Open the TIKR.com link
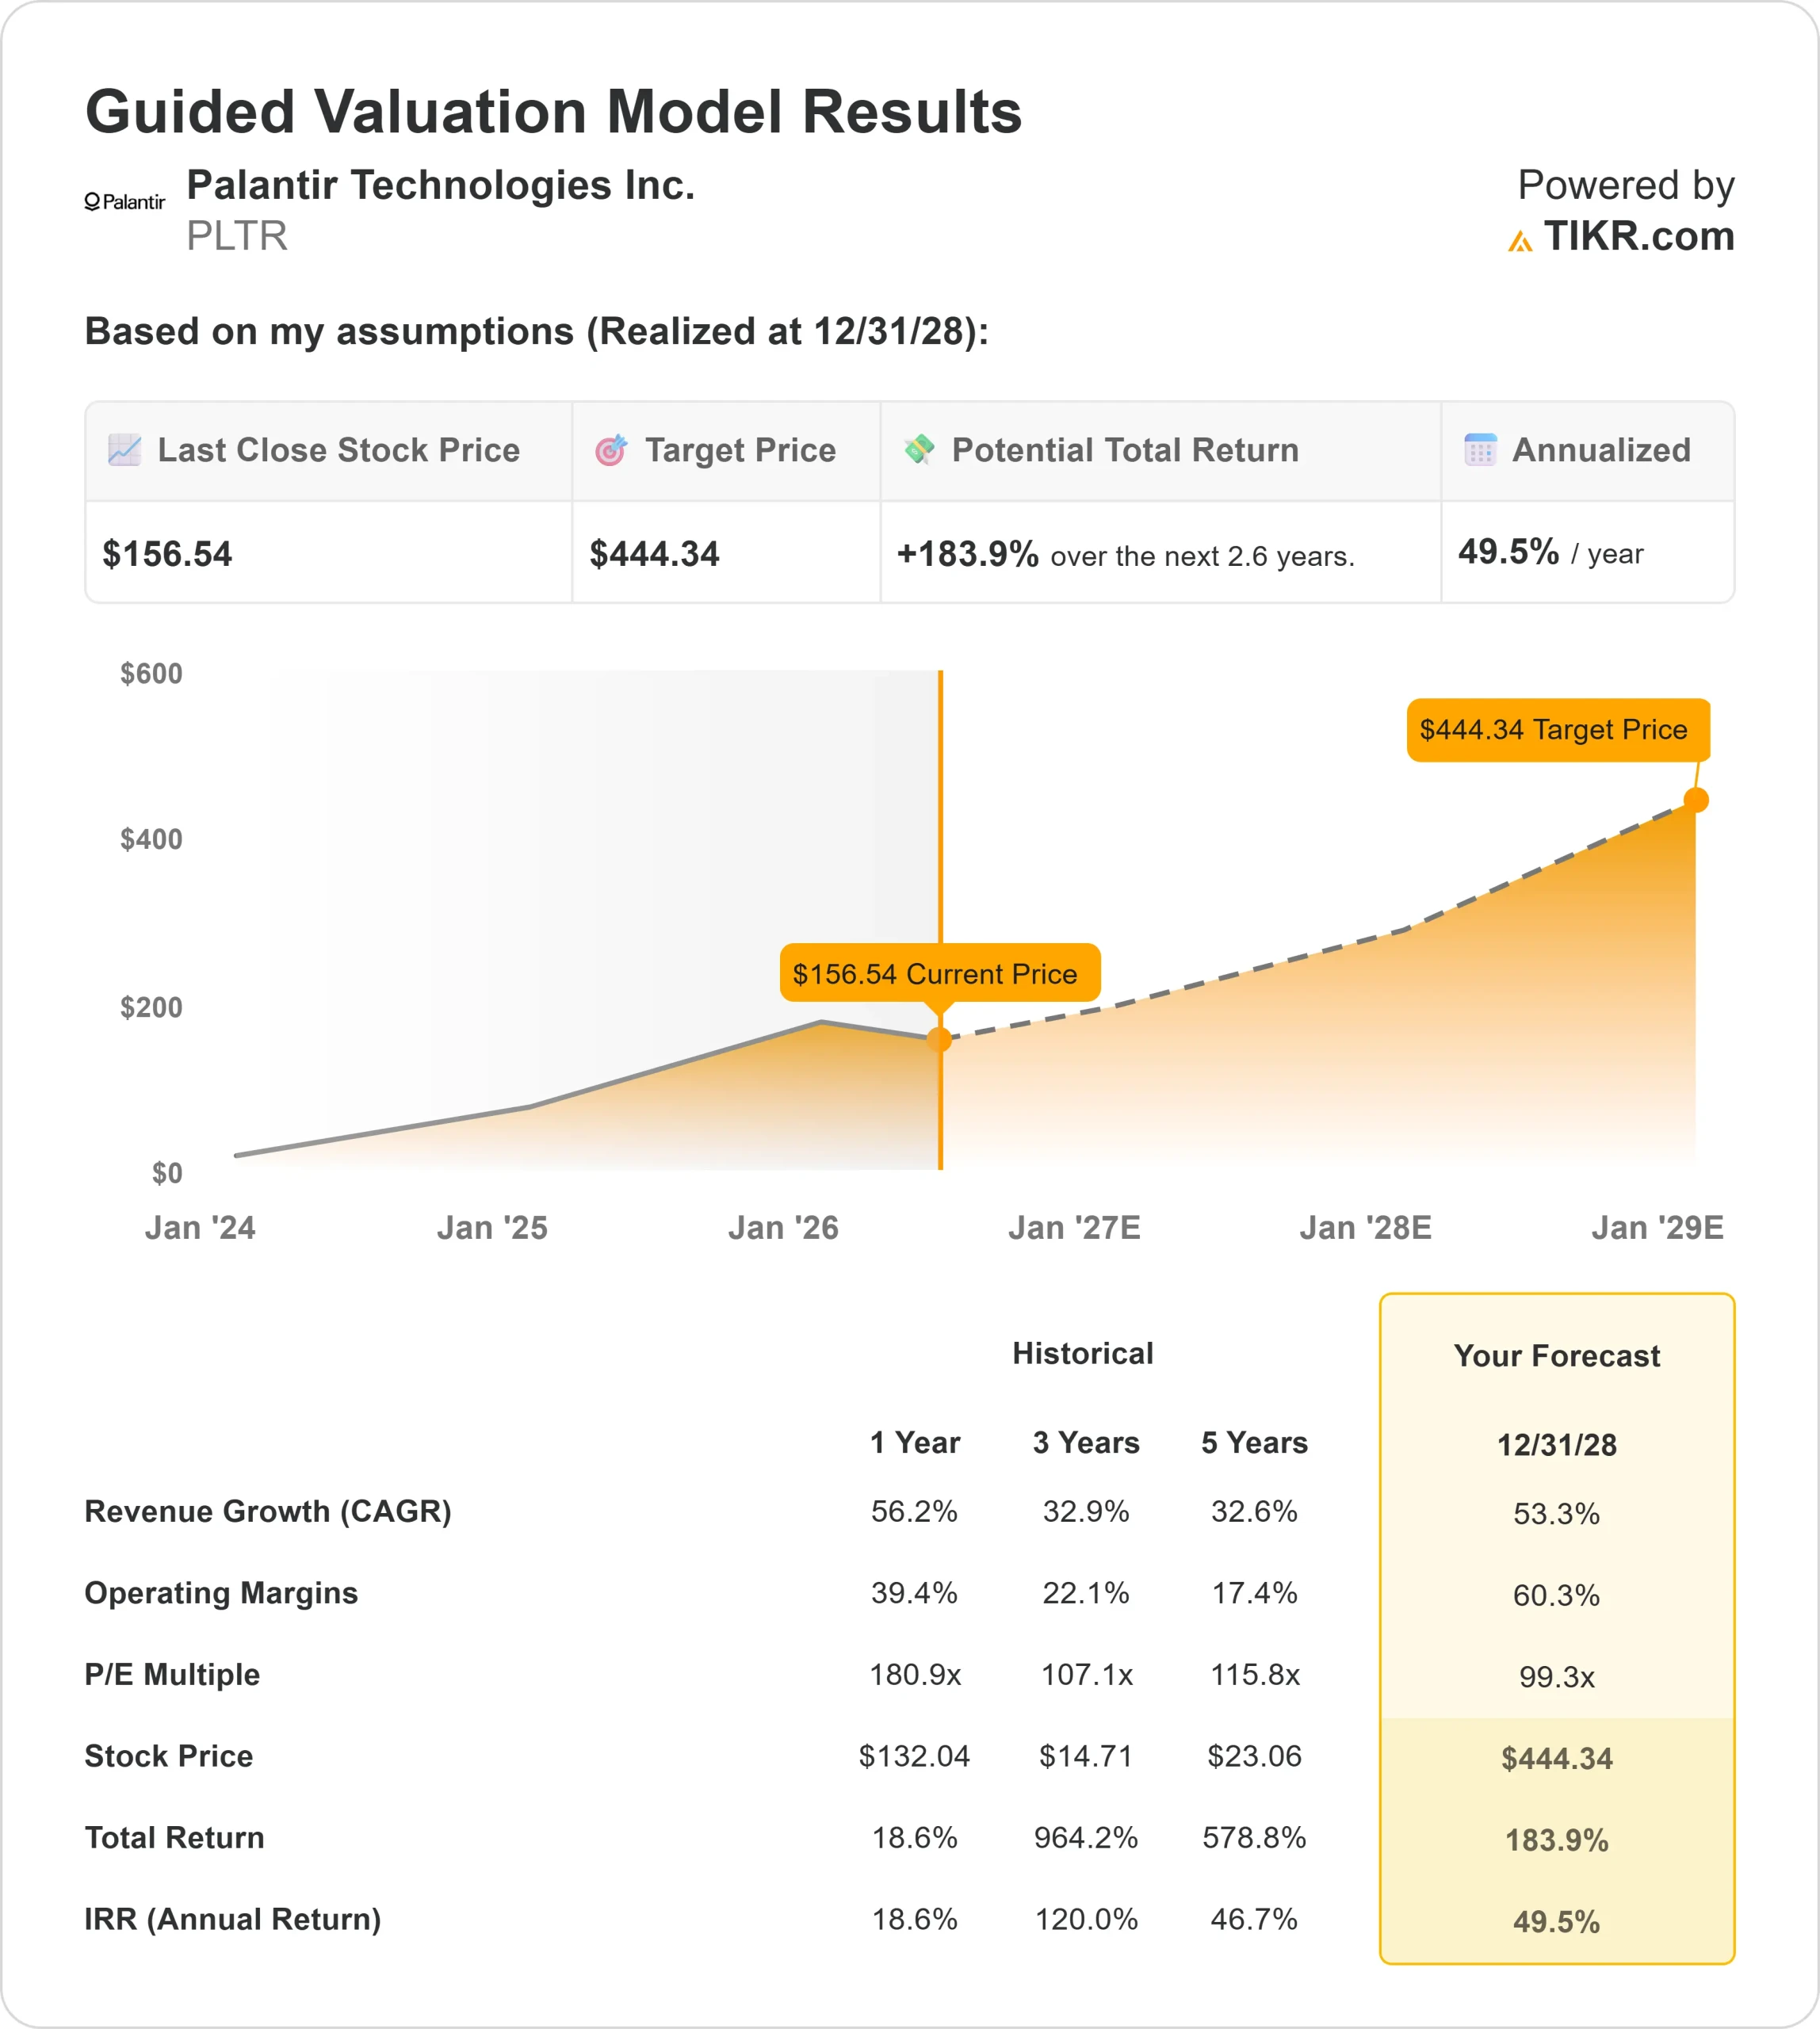 pos(1639,237)
